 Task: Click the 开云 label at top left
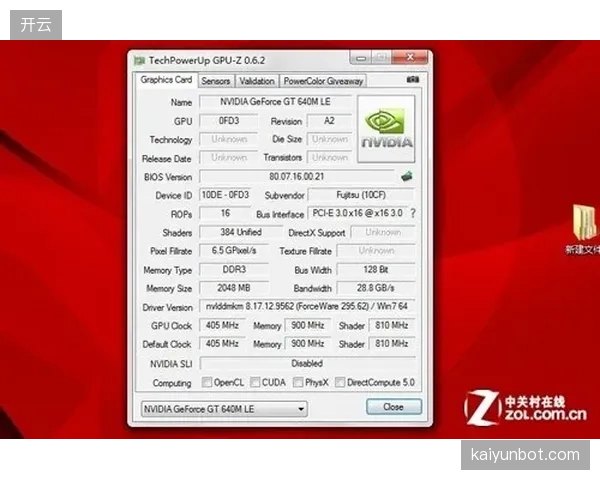tap(36, 25)
